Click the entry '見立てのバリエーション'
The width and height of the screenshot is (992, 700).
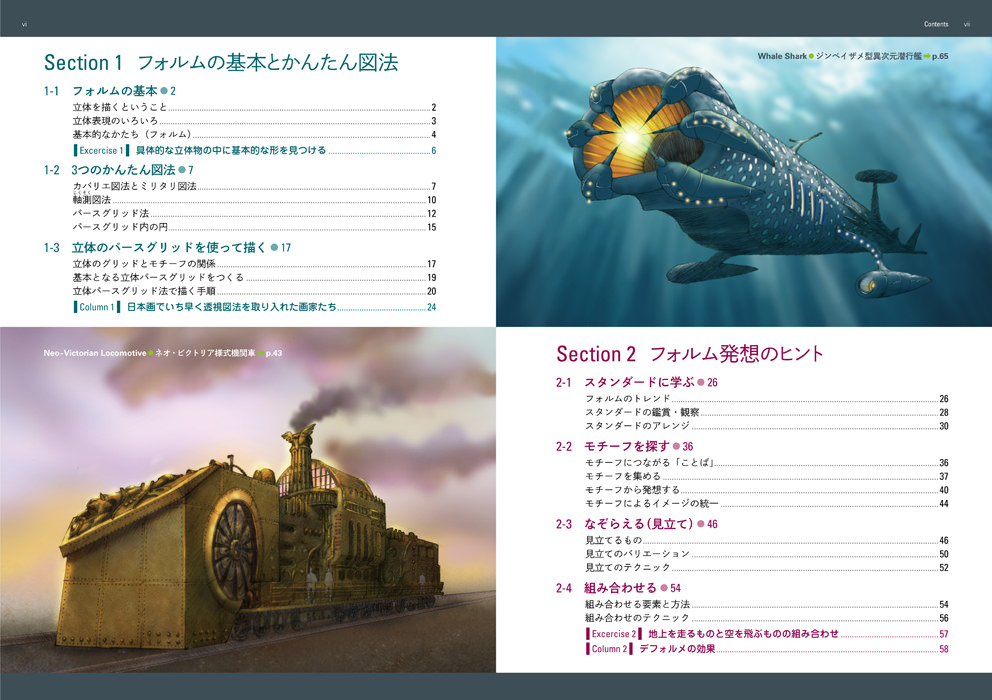[767, 554]
